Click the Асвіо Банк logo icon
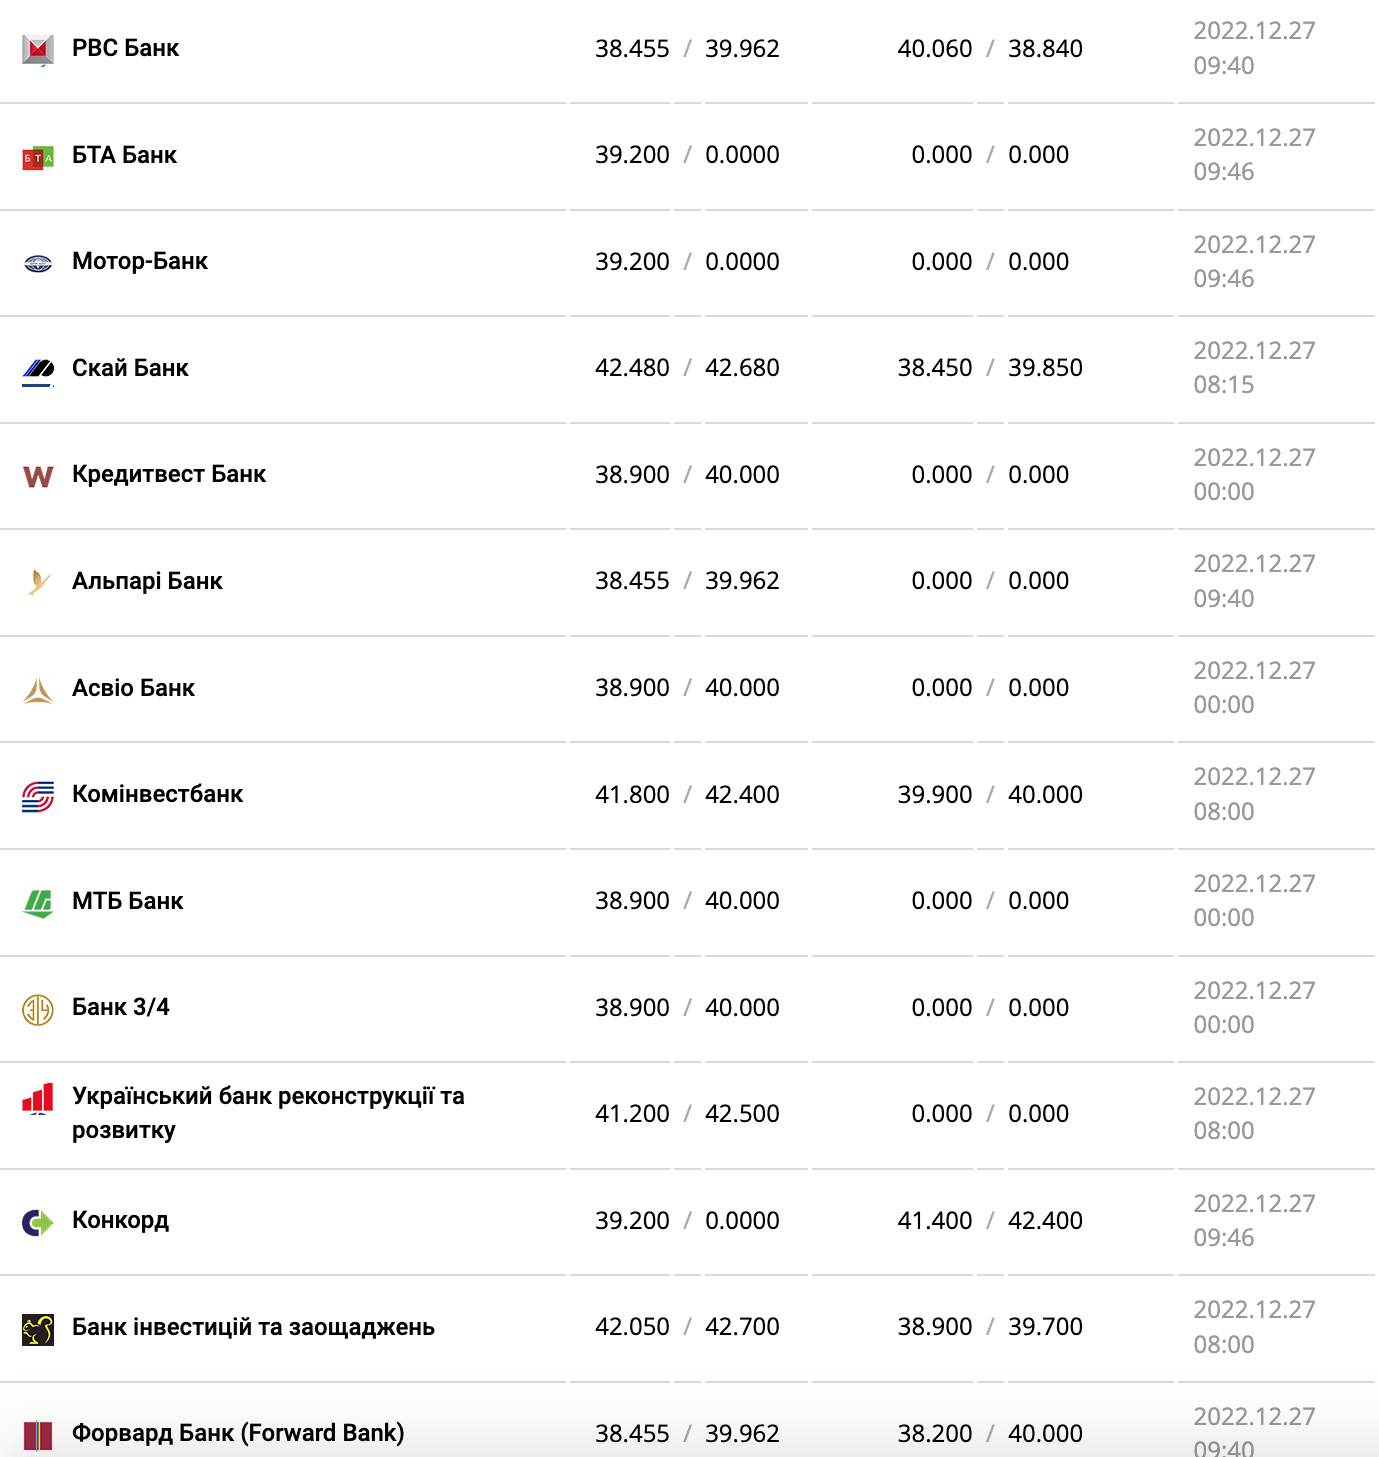Image resolution: width=1379 pixels, height=1457 pixels. 38,690
